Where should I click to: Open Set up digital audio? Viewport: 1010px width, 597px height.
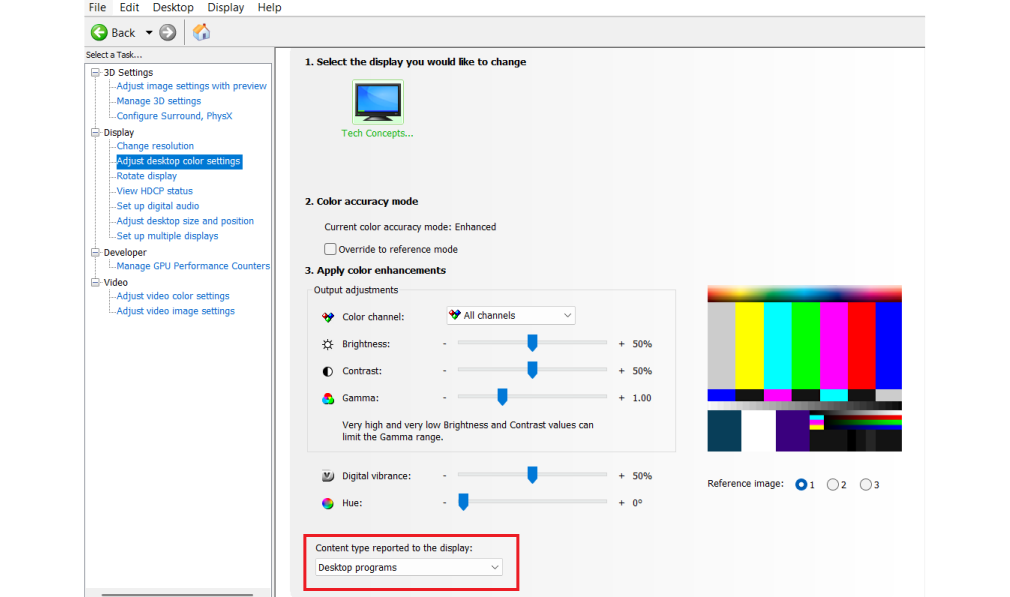click(158, 205)
